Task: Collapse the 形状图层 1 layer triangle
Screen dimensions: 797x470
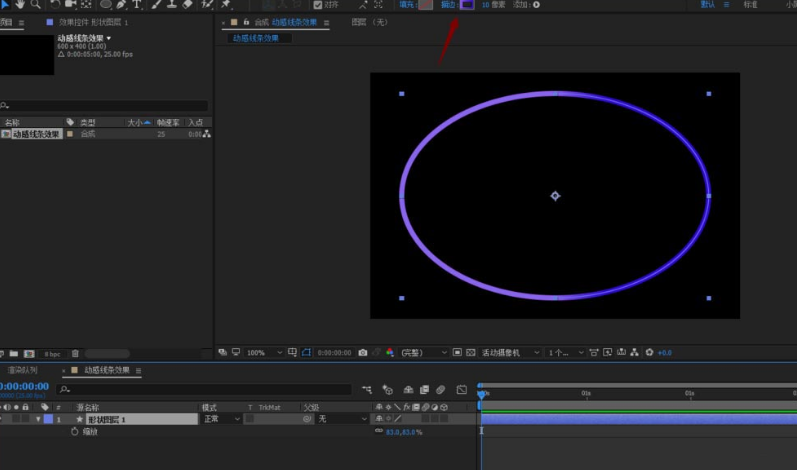Action: [38, 419]
